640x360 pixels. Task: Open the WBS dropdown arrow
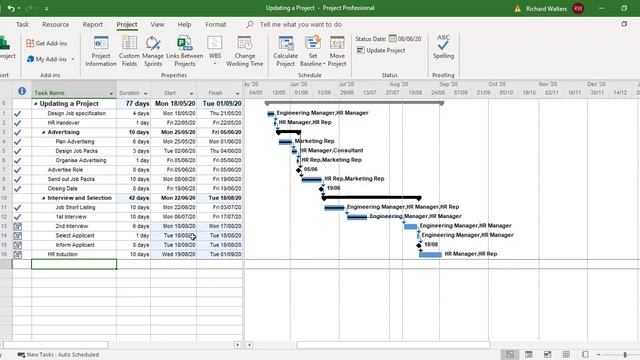(x=215, y=64)
